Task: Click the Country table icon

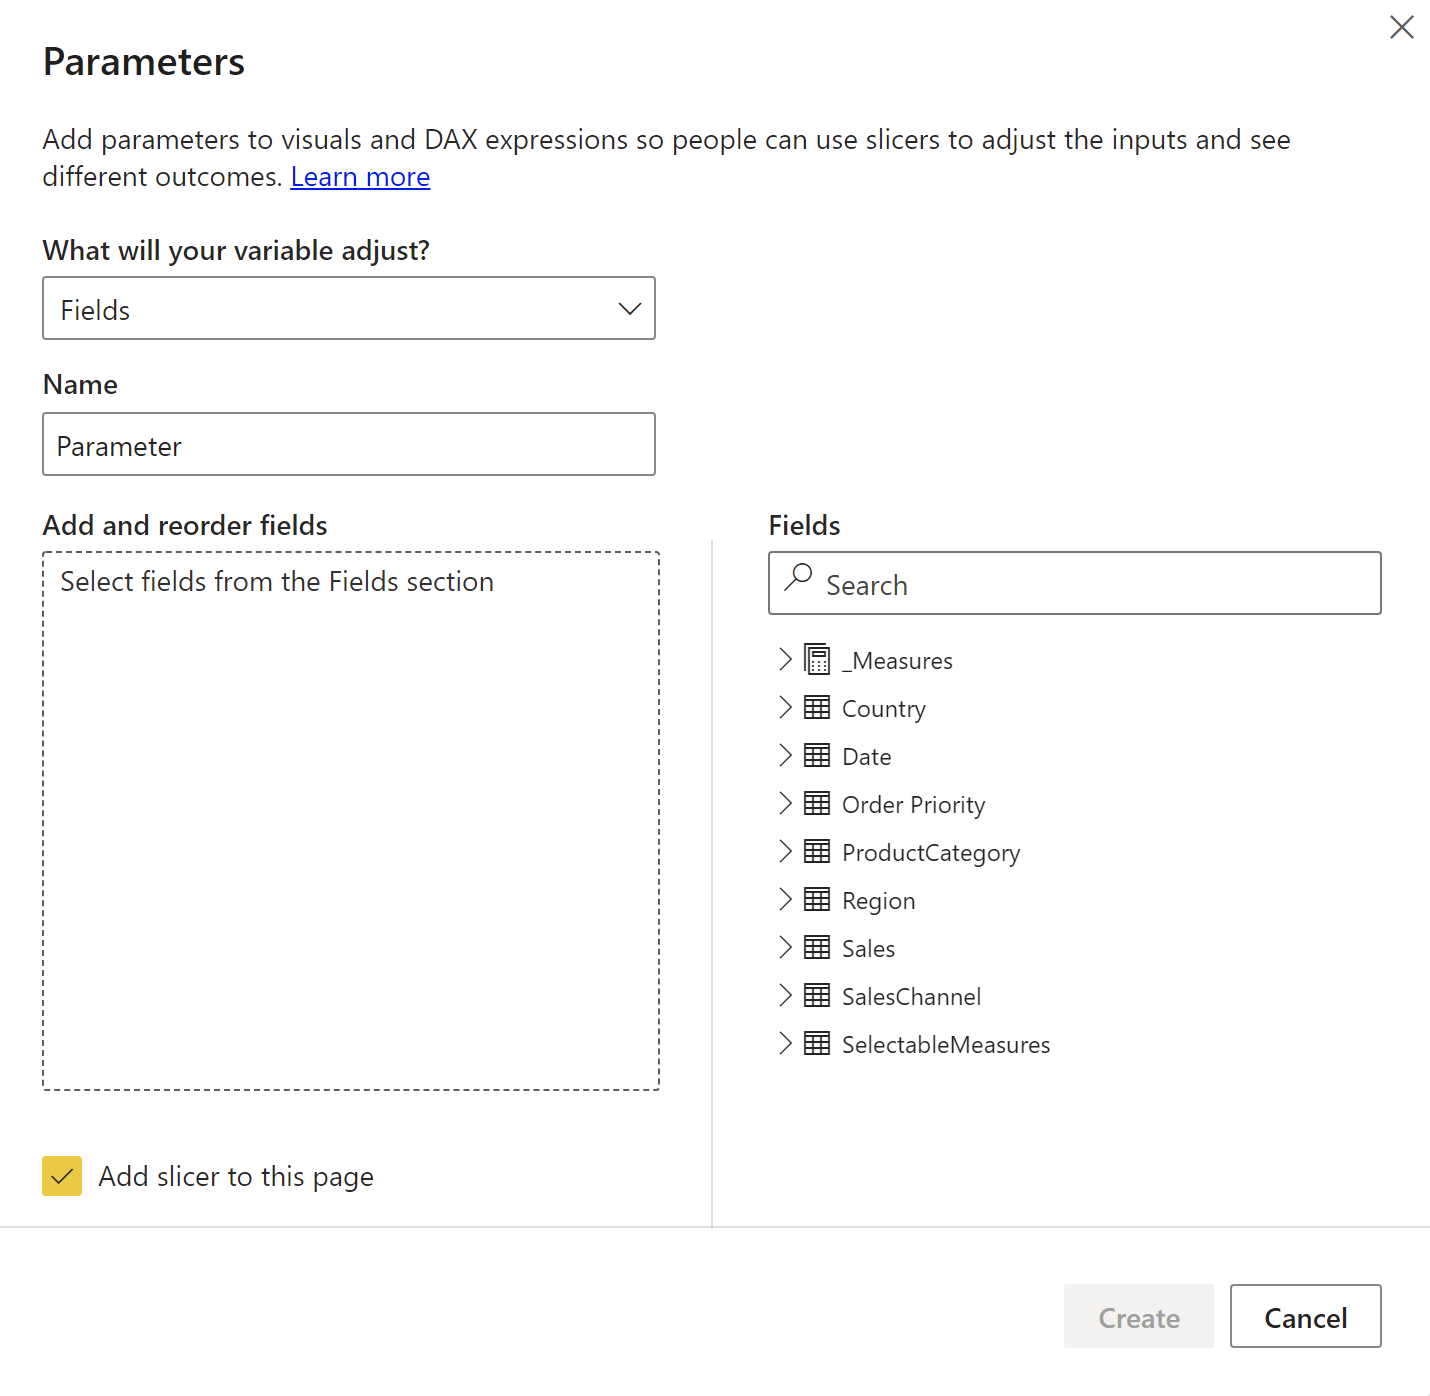Action: click(x=817, y=707)
